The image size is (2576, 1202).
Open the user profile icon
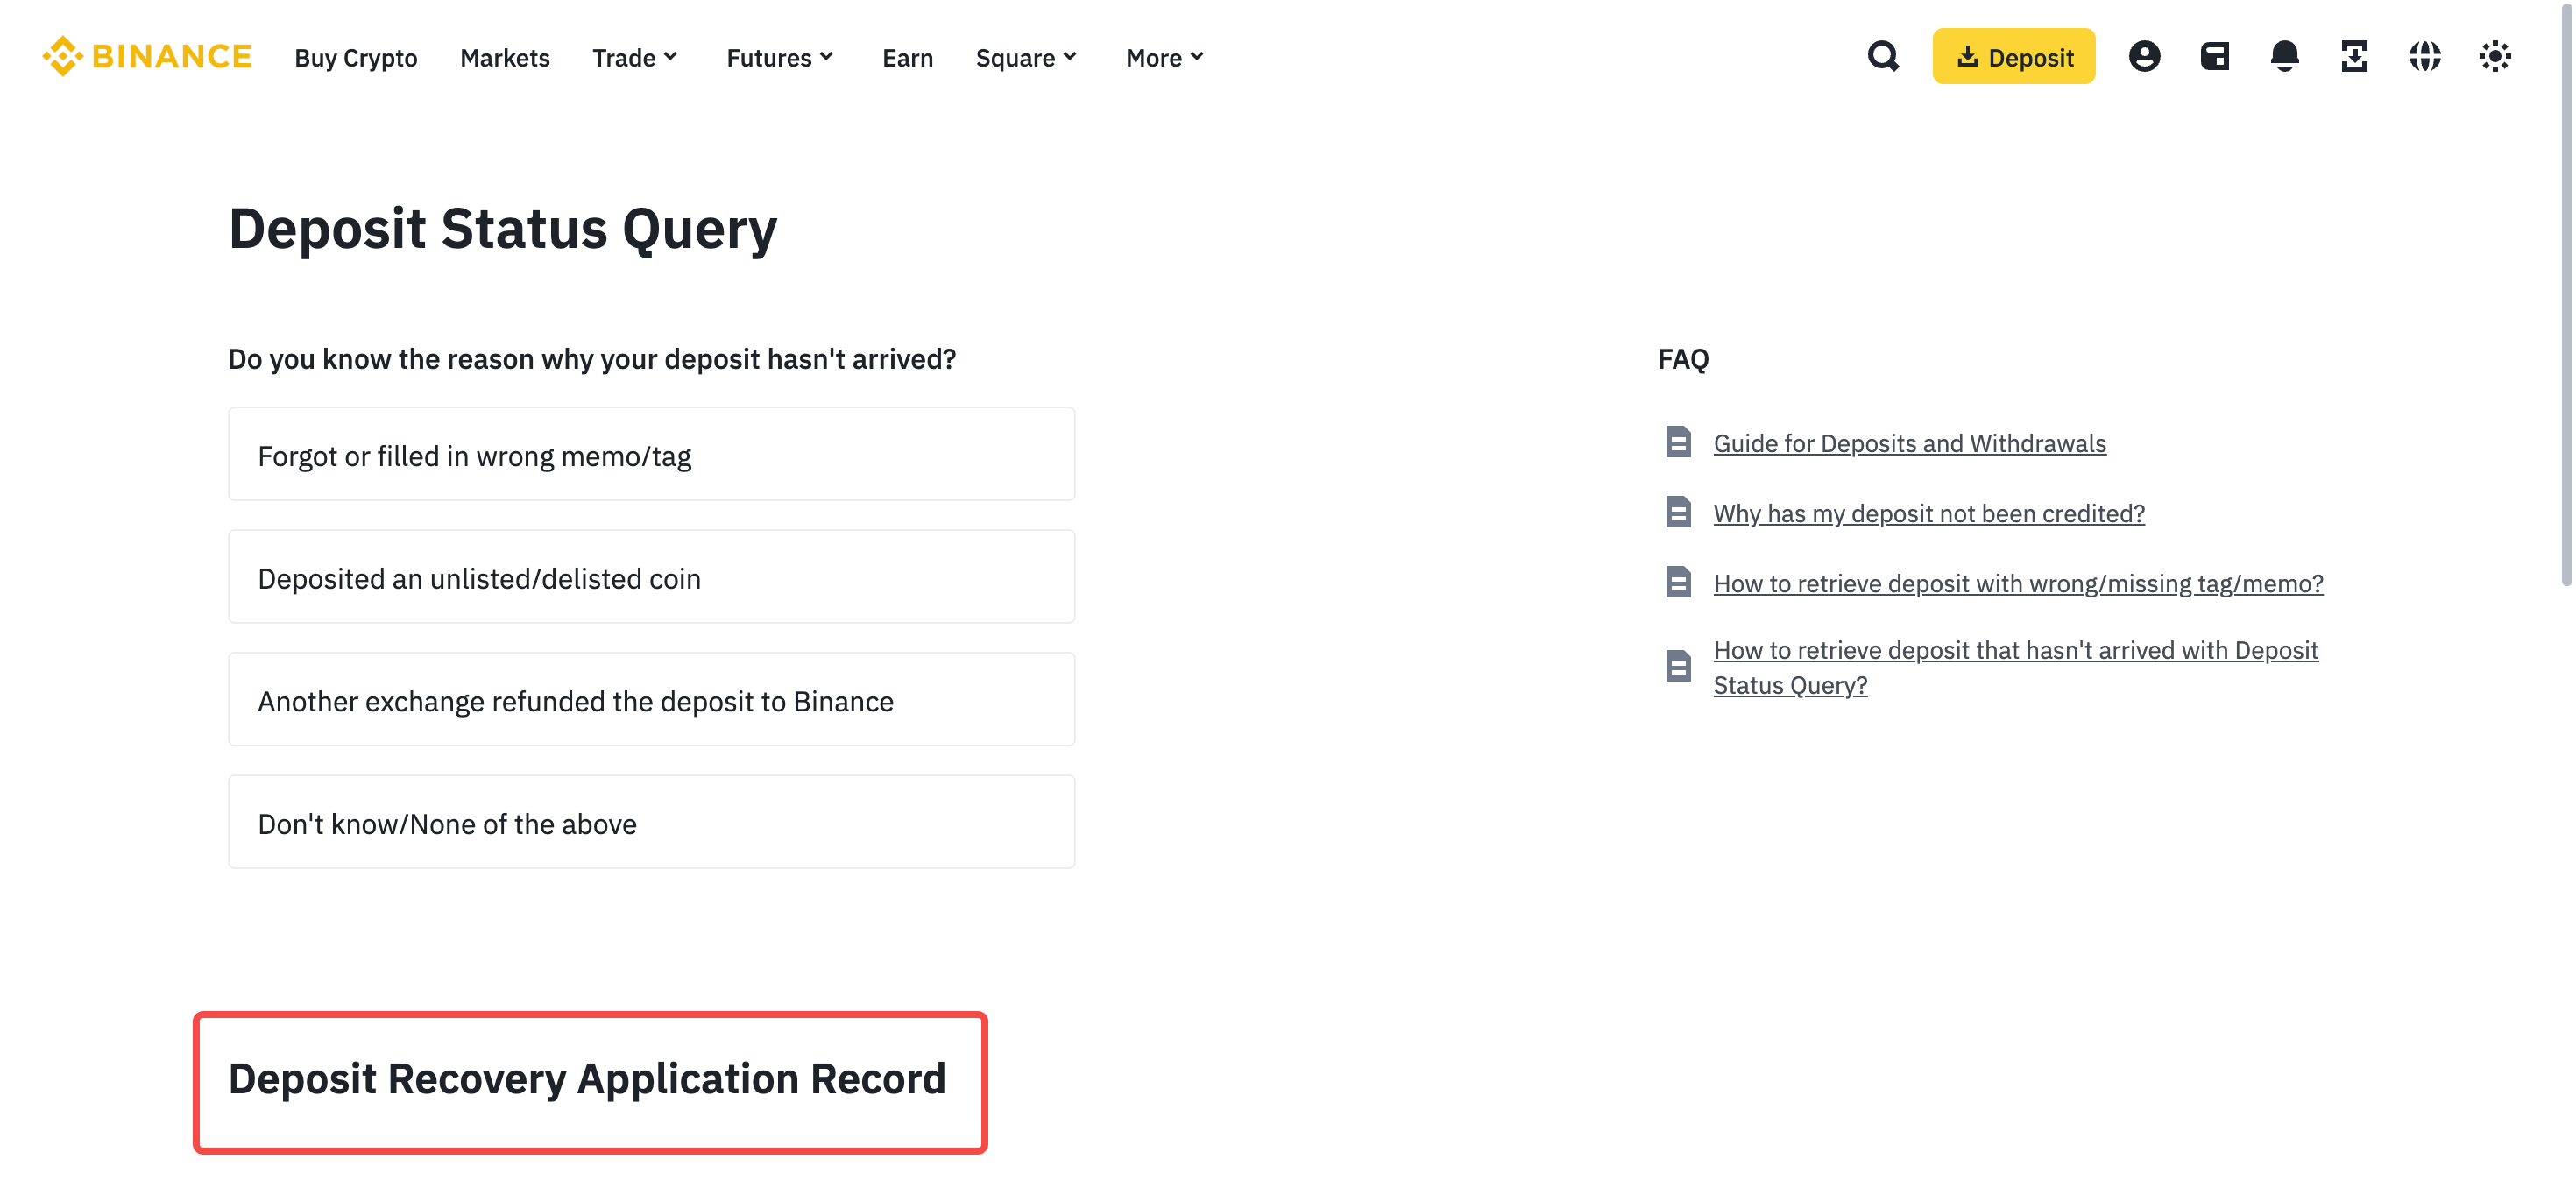click(x=2144, y=57)
